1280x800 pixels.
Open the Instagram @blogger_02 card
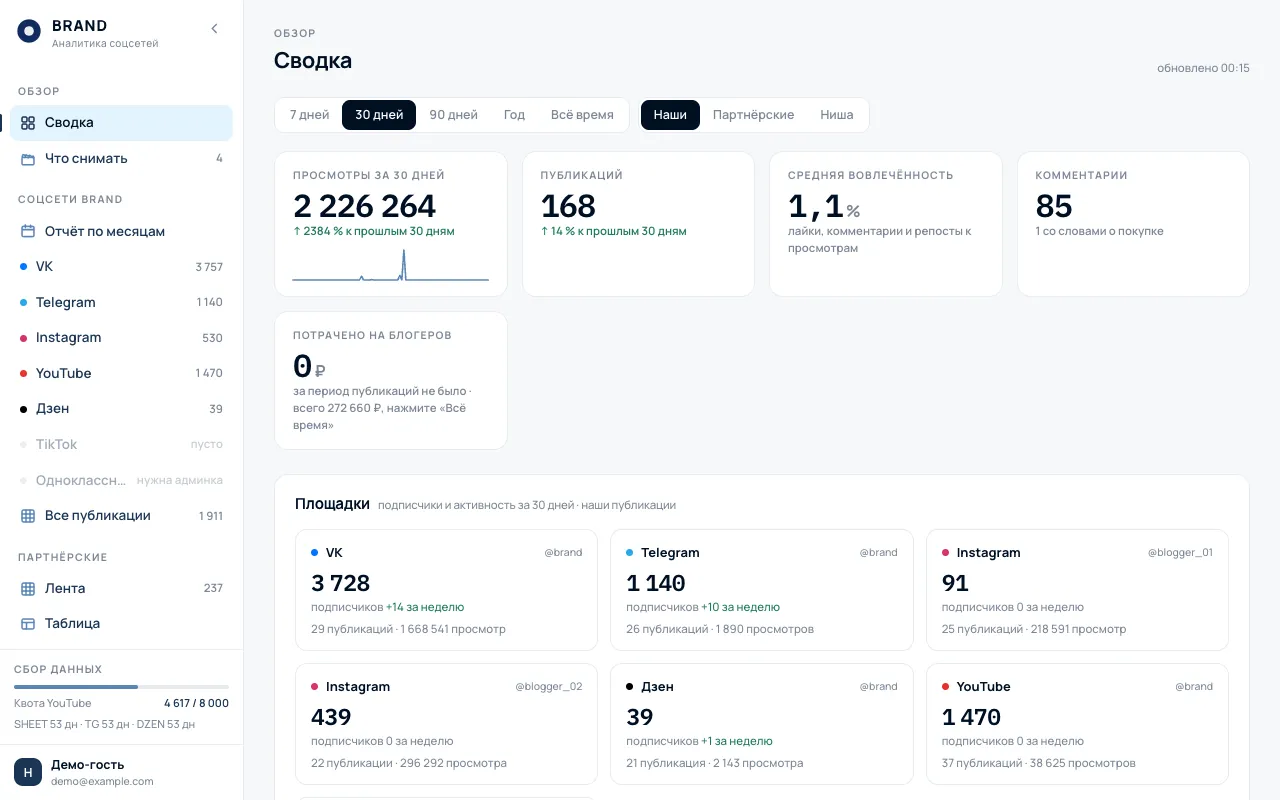[446, 724]
